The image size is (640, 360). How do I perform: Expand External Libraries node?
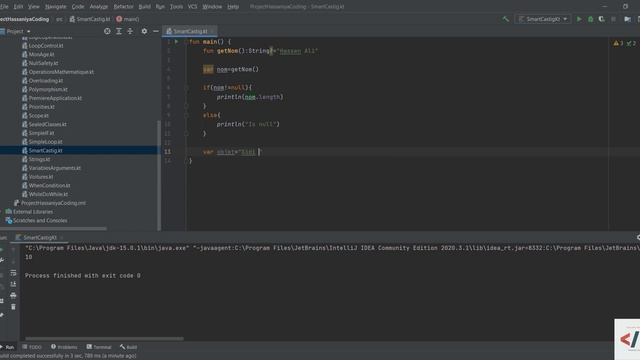click(2, 212)
